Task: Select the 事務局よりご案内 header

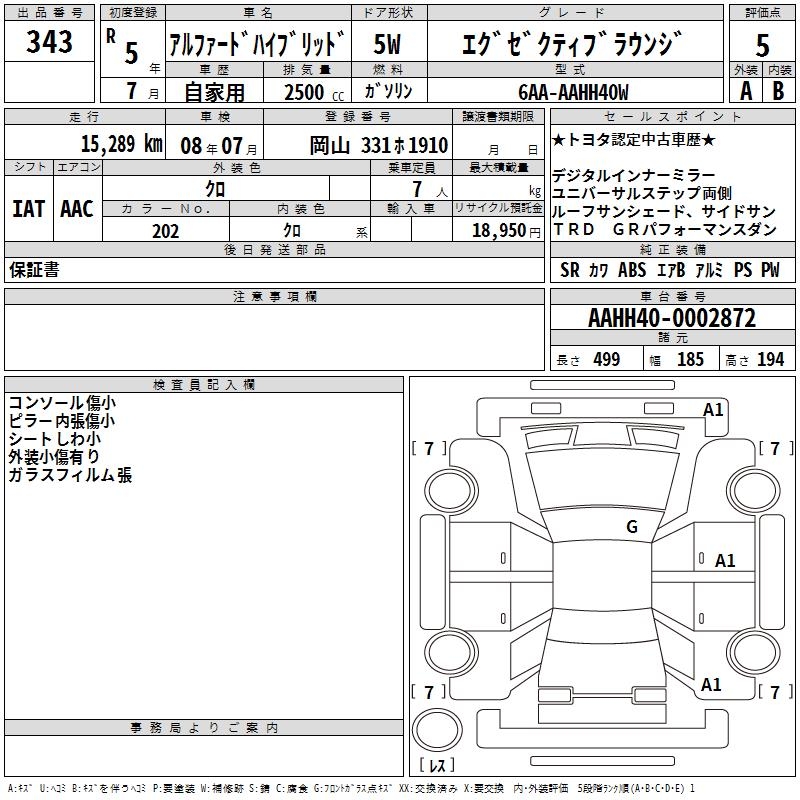Action: (204, 728)
